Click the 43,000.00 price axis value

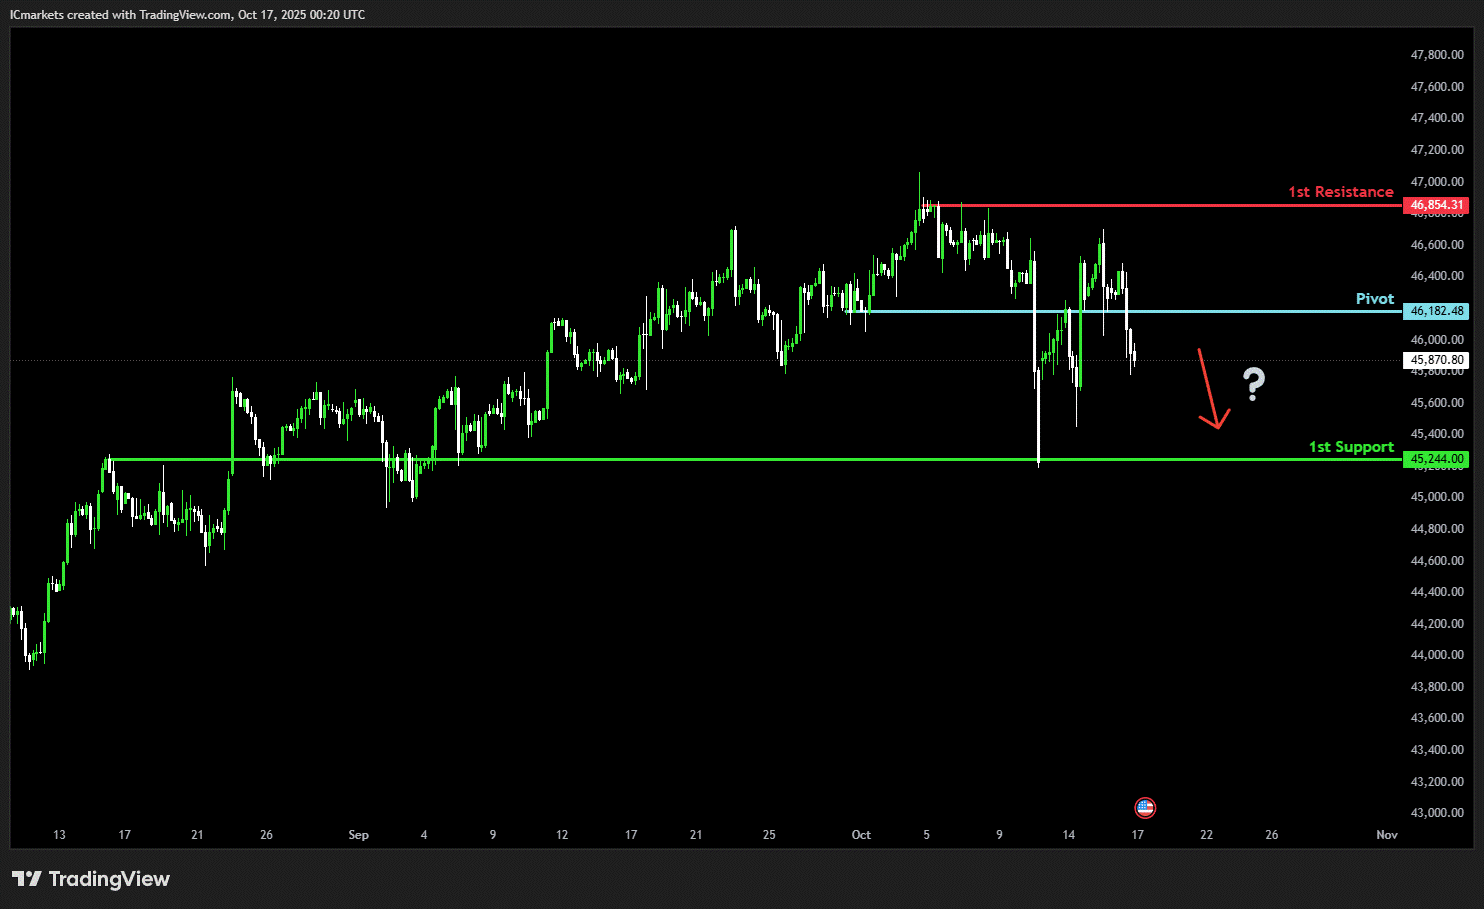click(1437, 813)
